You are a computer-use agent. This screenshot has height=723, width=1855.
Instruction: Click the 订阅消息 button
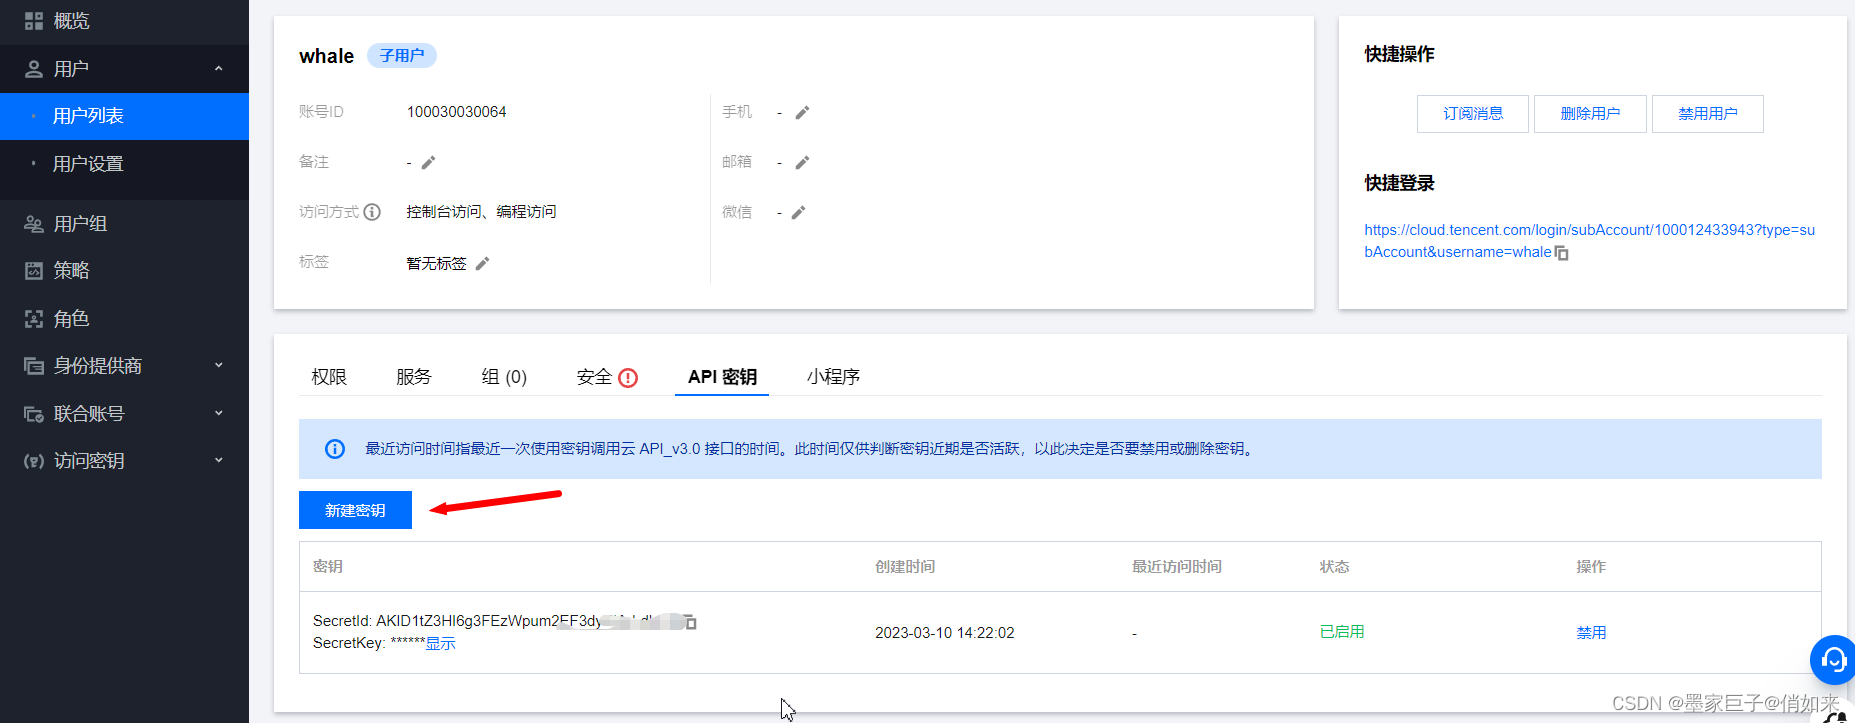pos(1473,114)
